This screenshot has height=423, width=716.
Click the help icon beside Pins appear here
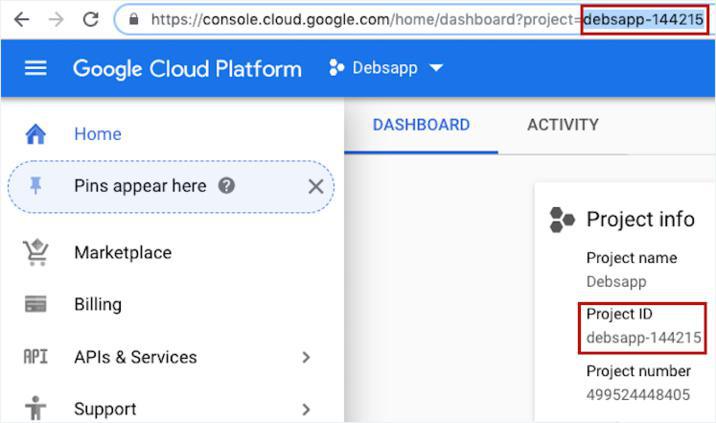[227, 186]
